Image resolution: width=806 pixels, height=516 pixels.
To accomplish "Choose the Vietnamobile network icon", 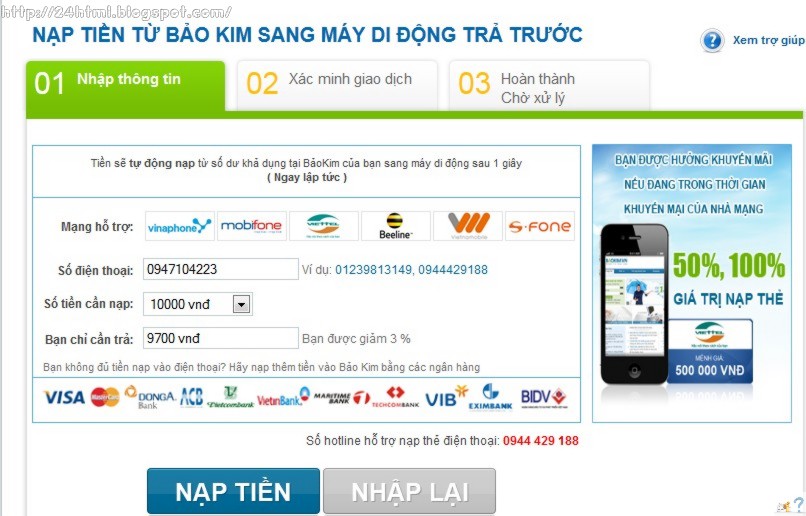I will [x=467, y=226].
